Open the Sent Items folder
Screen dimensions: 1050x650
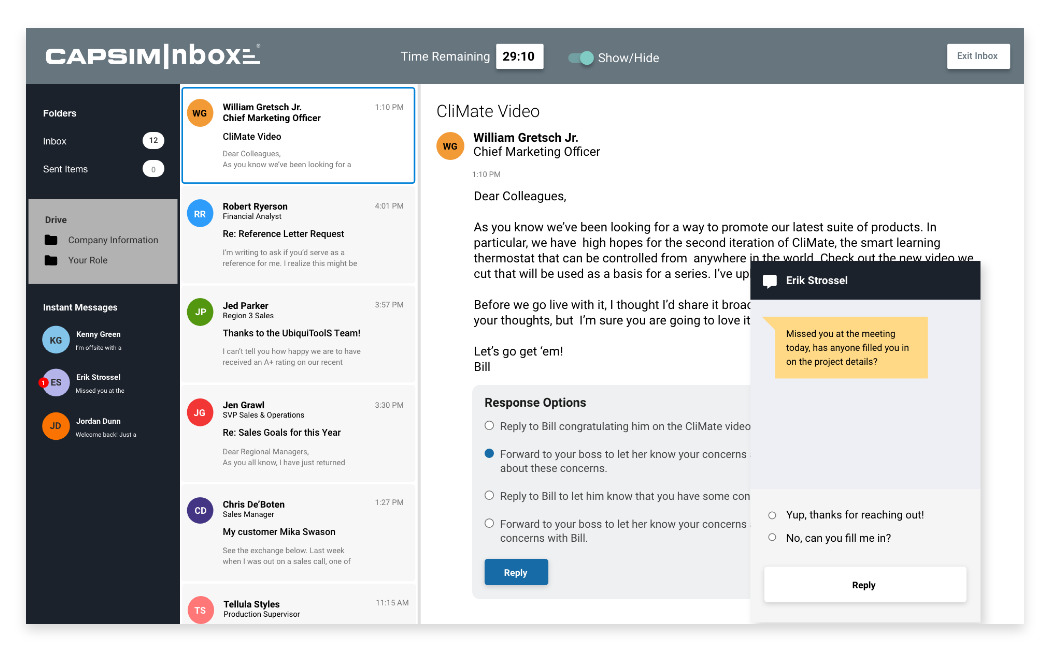click(66, 169)
